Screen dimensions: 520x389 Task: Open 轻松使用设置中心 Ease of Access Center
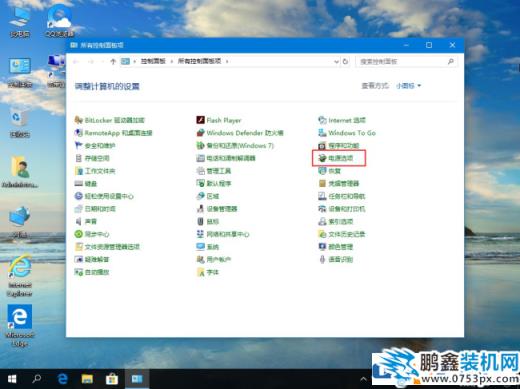[104, 196]
